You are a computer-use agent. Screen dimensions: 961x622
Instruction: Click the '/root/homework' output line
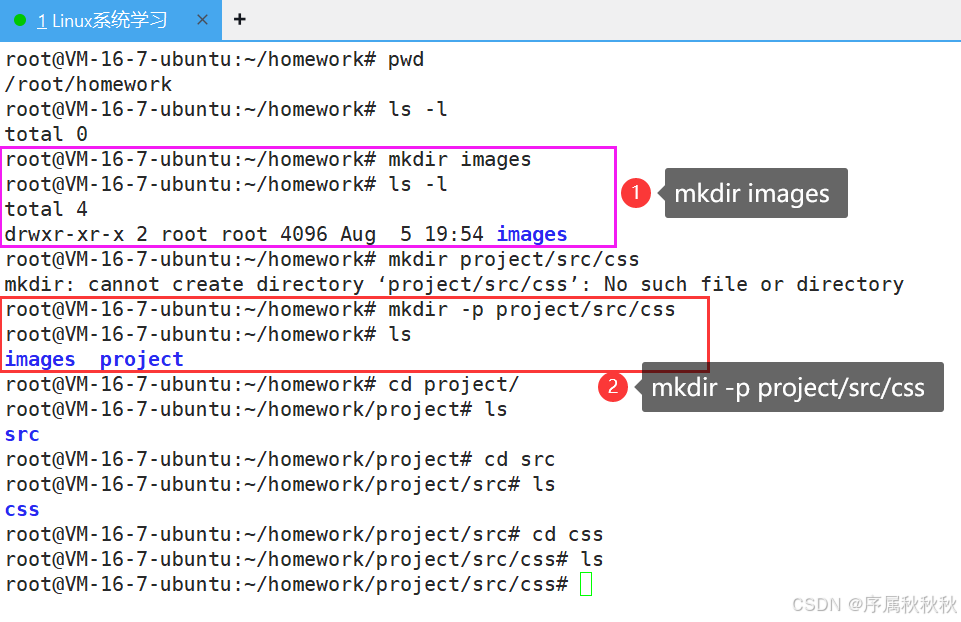tap(88, 84)
